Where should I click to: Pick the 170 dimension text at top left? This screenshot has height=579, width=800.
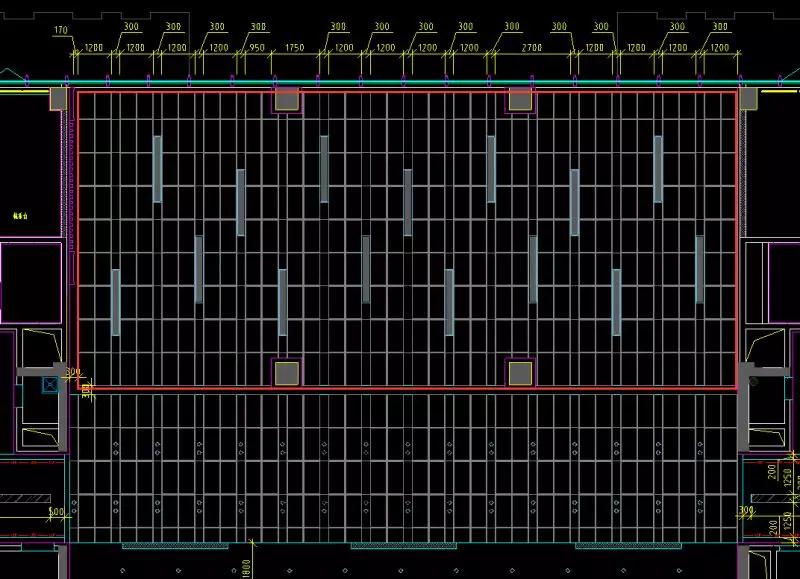tap(60, 30)
